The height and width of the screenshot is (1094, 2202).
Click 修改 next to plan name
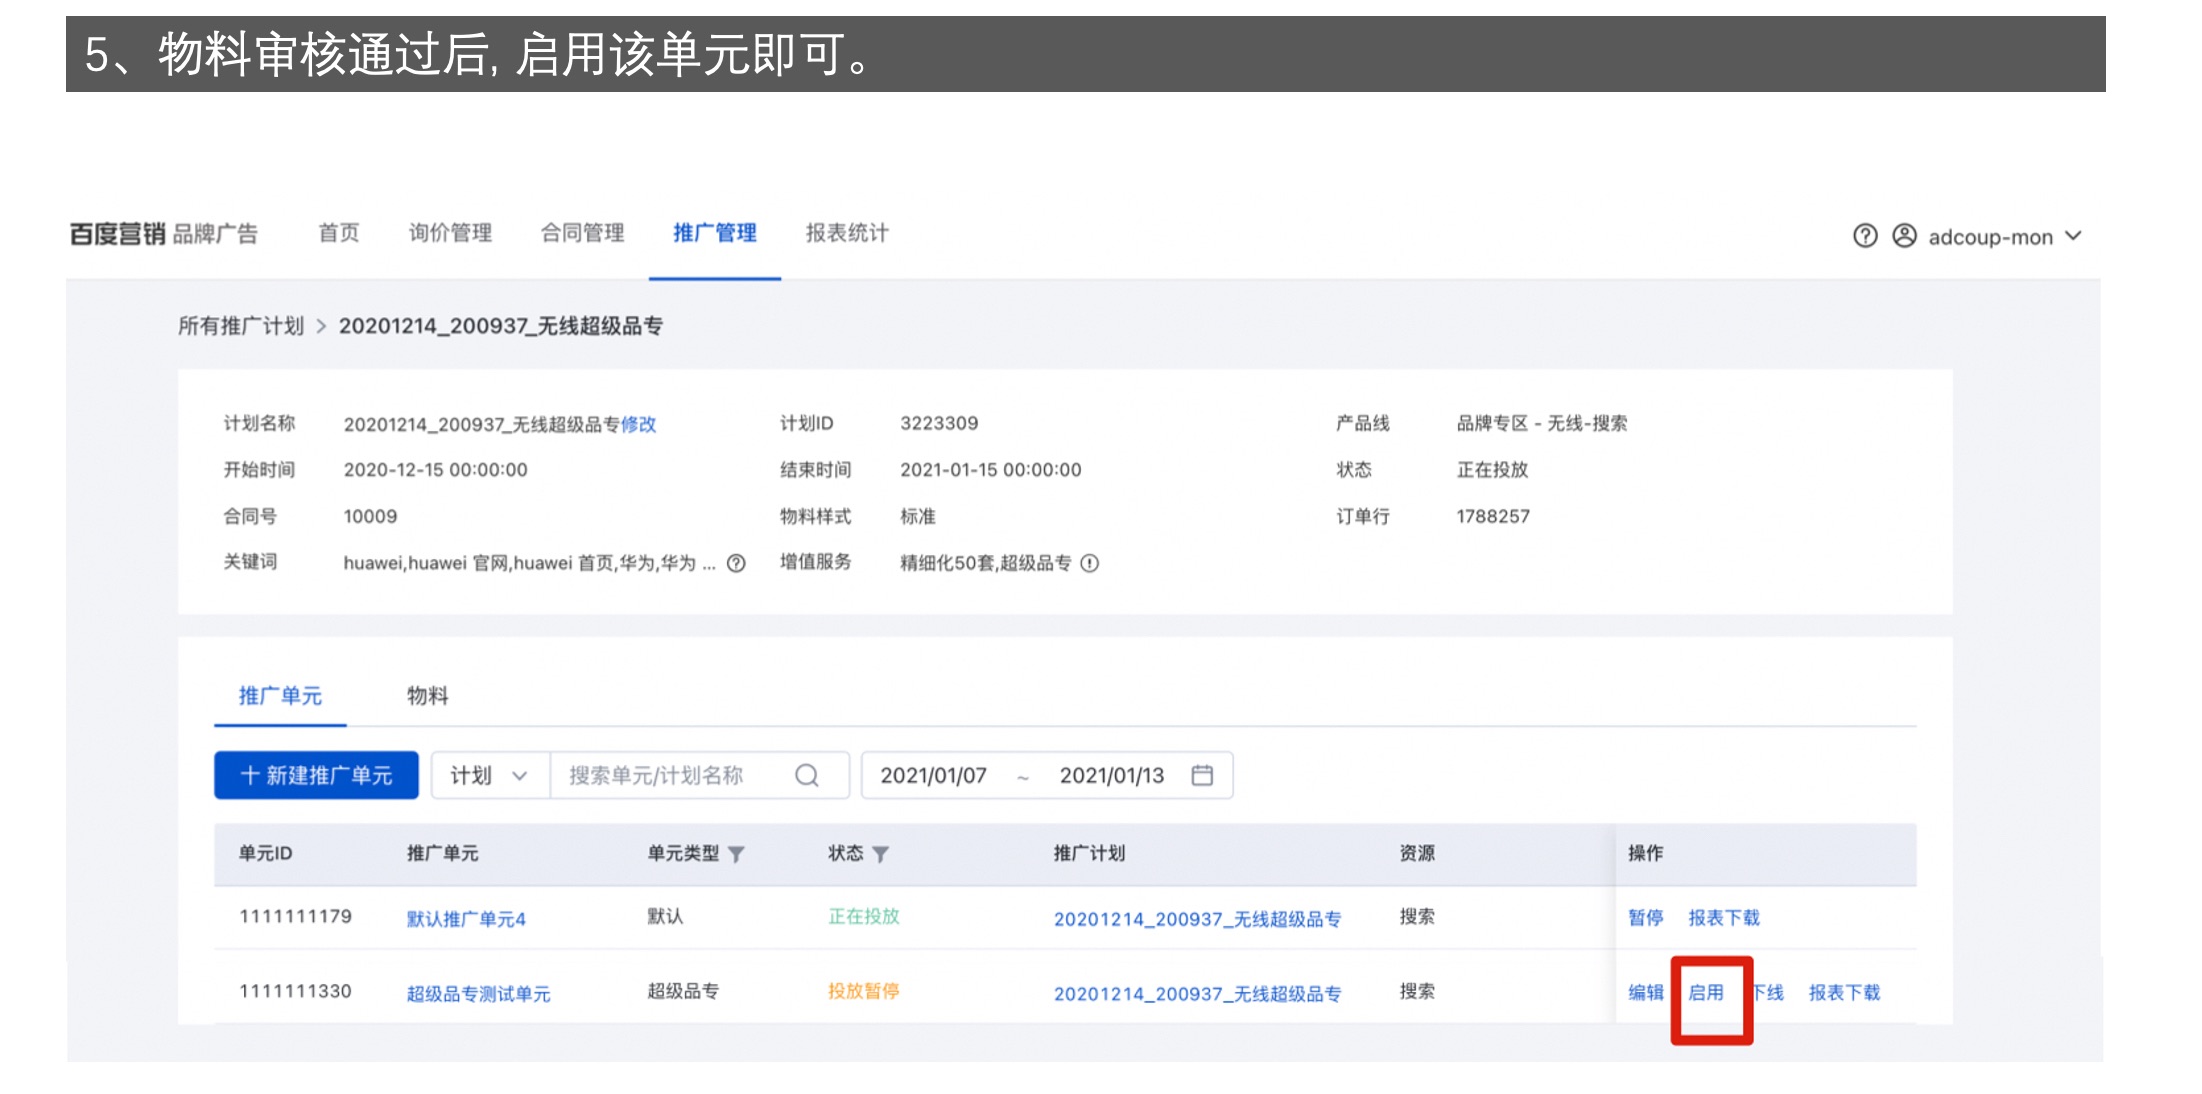[638, 424]
